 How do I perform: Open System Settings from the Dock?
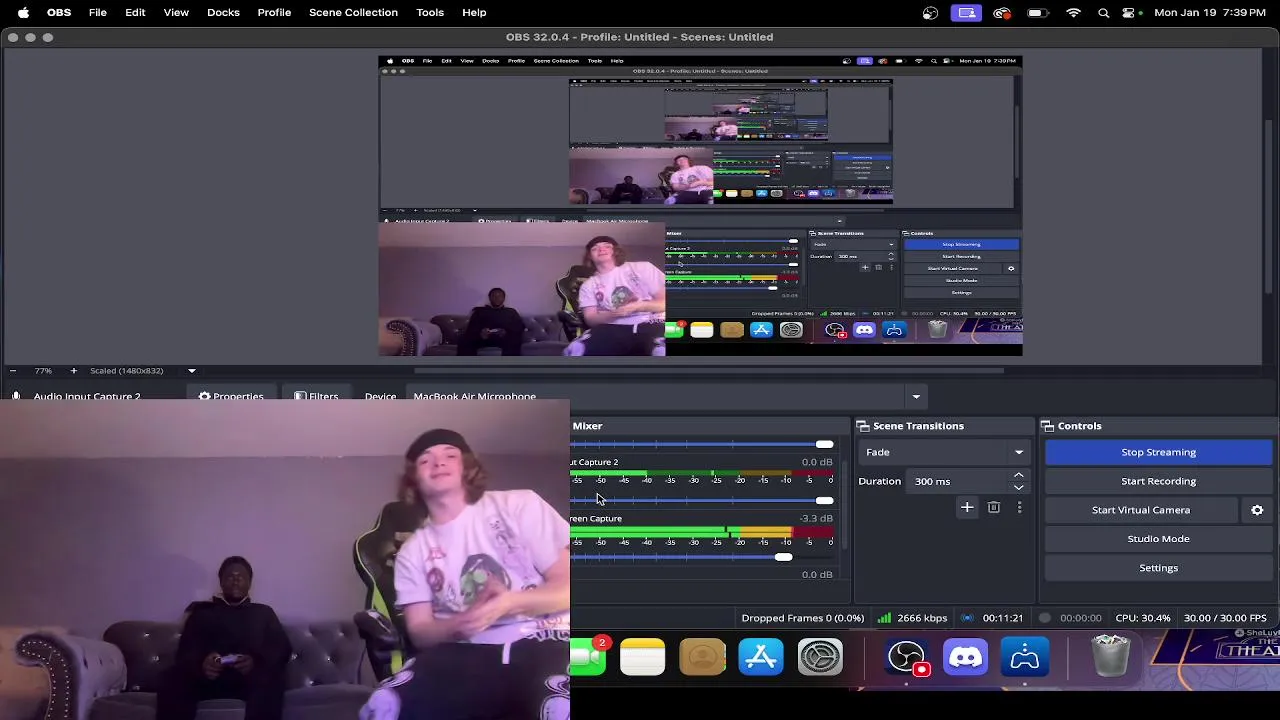coord(820,657)
